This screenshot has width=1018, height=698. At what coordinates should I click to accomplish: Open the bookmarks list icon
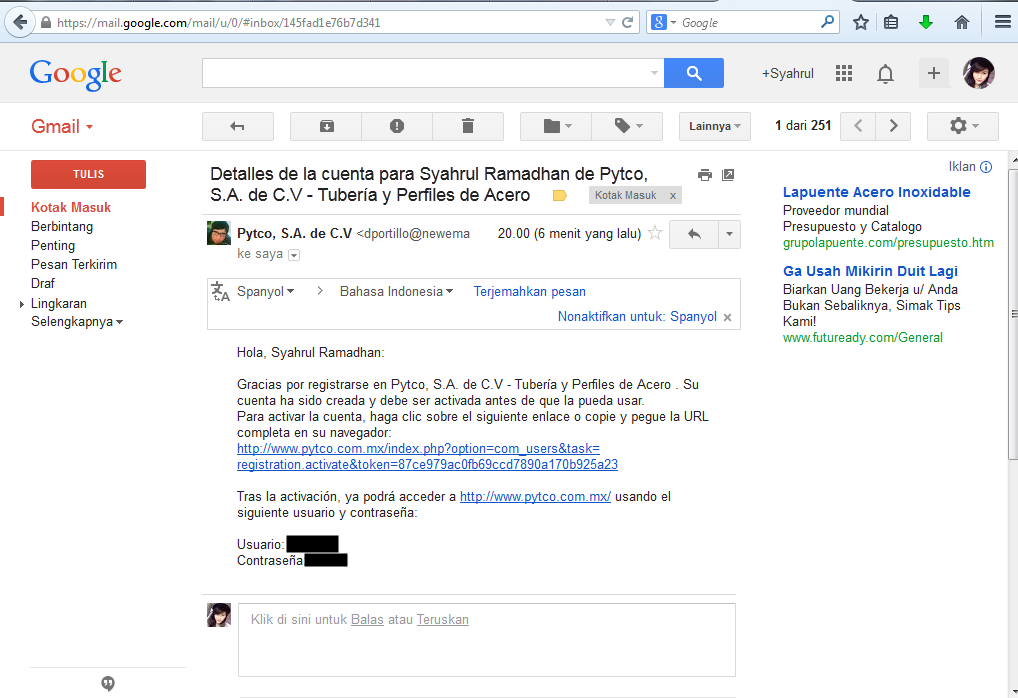(891, 23)
